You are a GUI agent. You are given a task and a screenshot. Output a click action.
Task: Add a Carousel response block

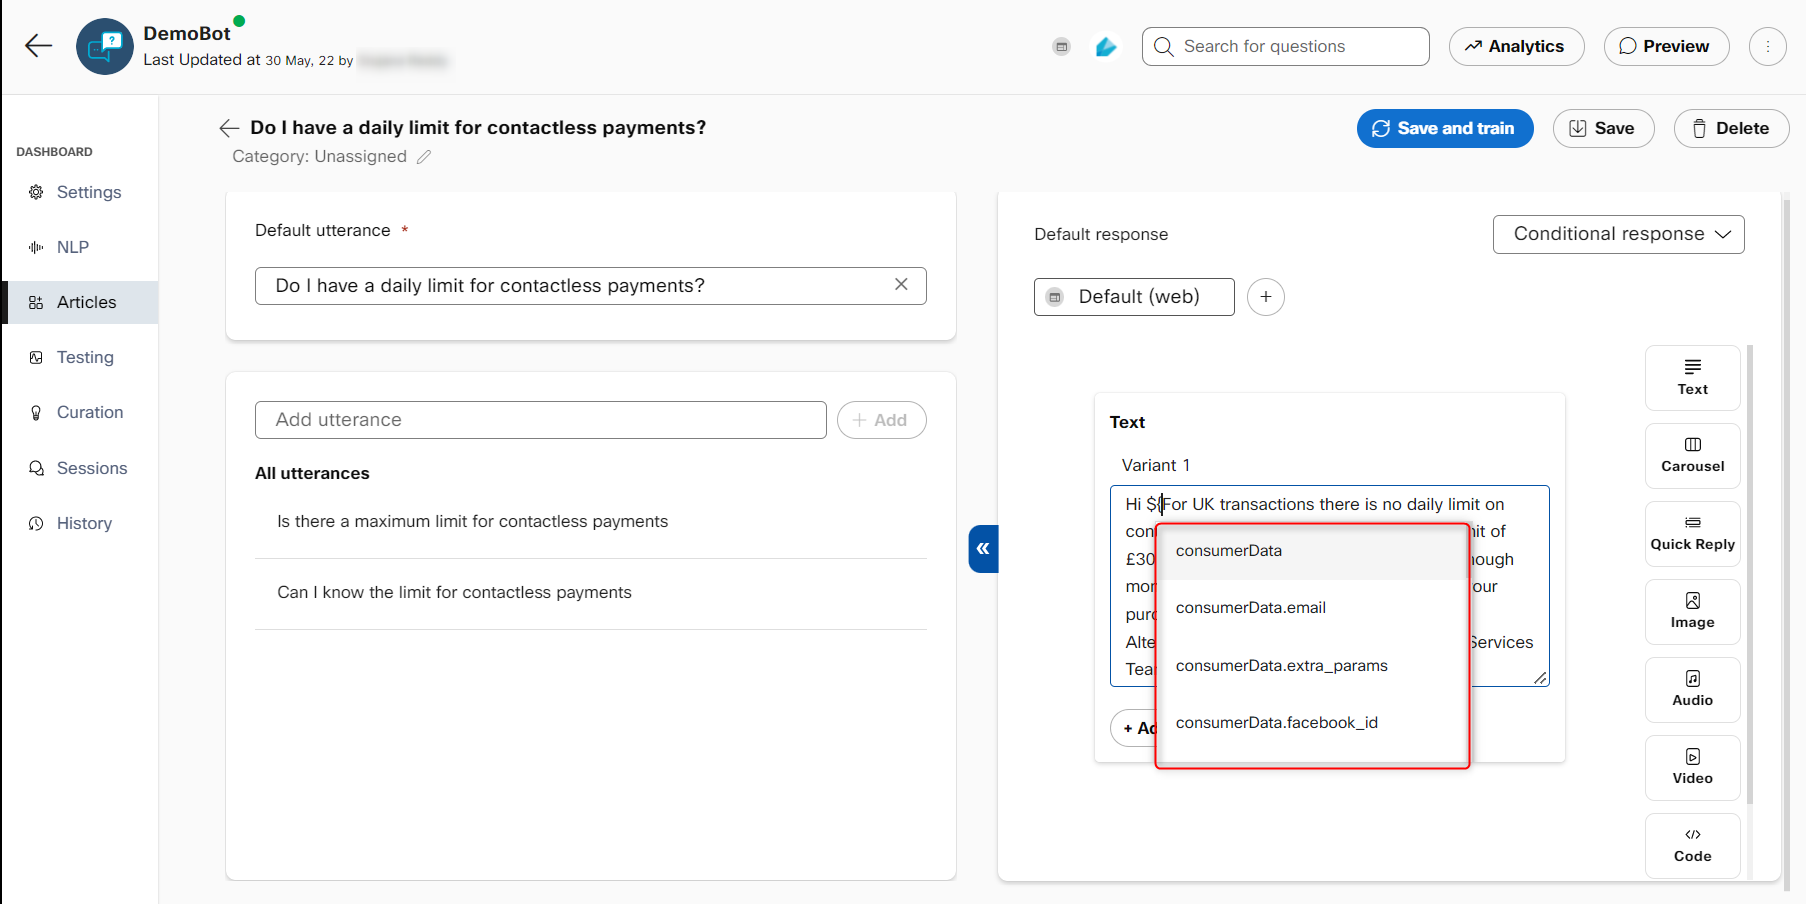[x=1692, y=455]
